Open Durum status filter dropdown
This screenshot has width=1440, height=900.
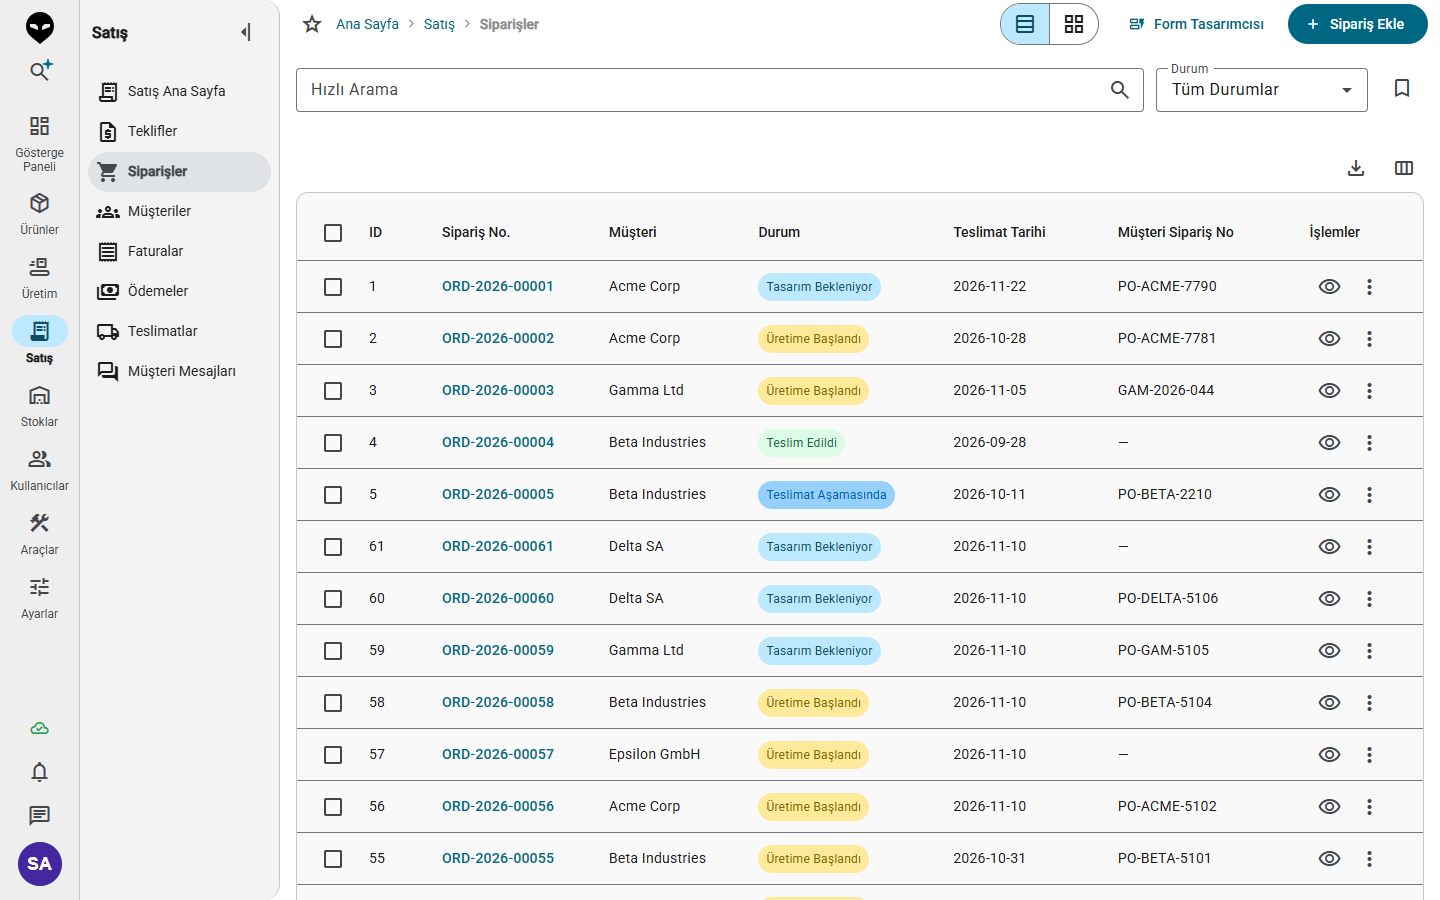coord(1262,90)
